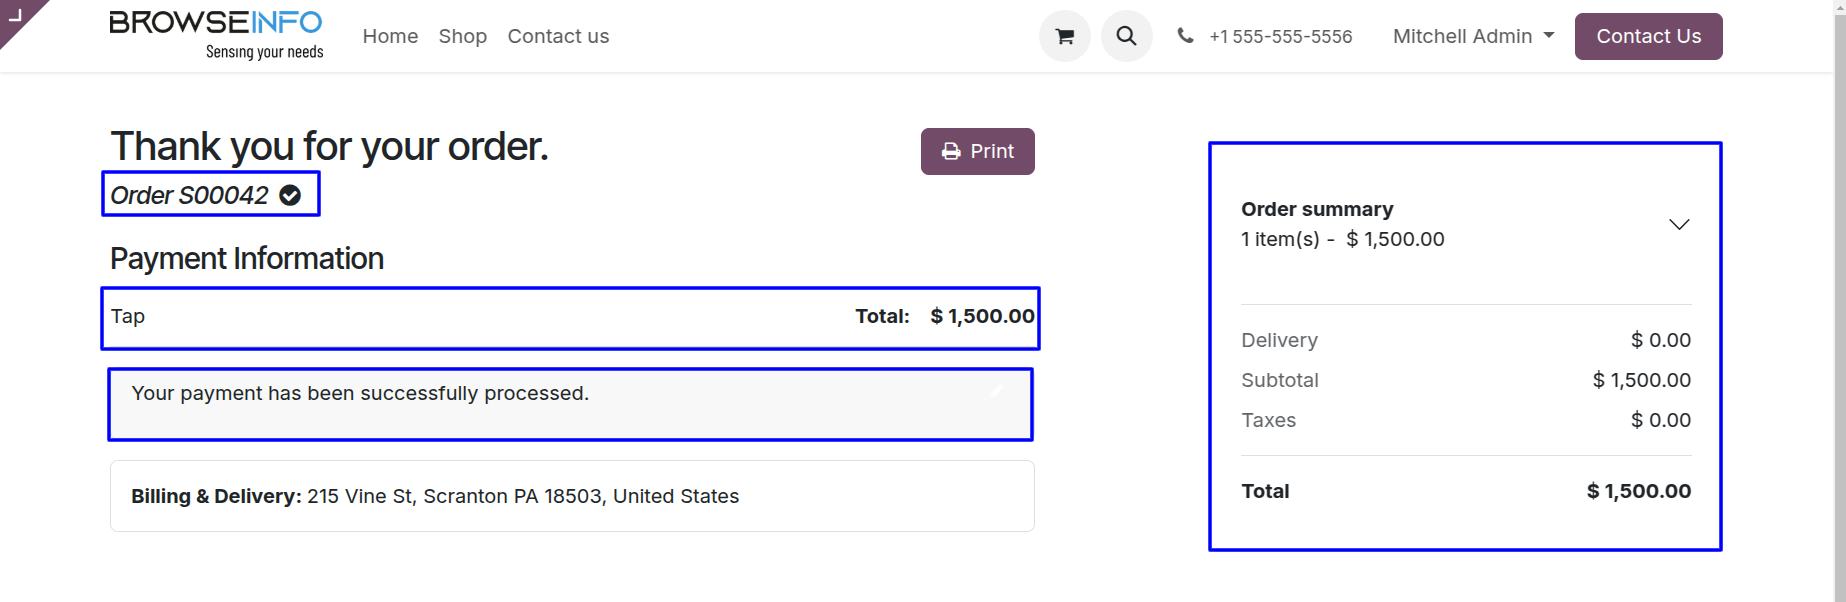Click the search magnifier icon
The height and width of the screenshot is (602, 1846).
tap(1126, 37)
